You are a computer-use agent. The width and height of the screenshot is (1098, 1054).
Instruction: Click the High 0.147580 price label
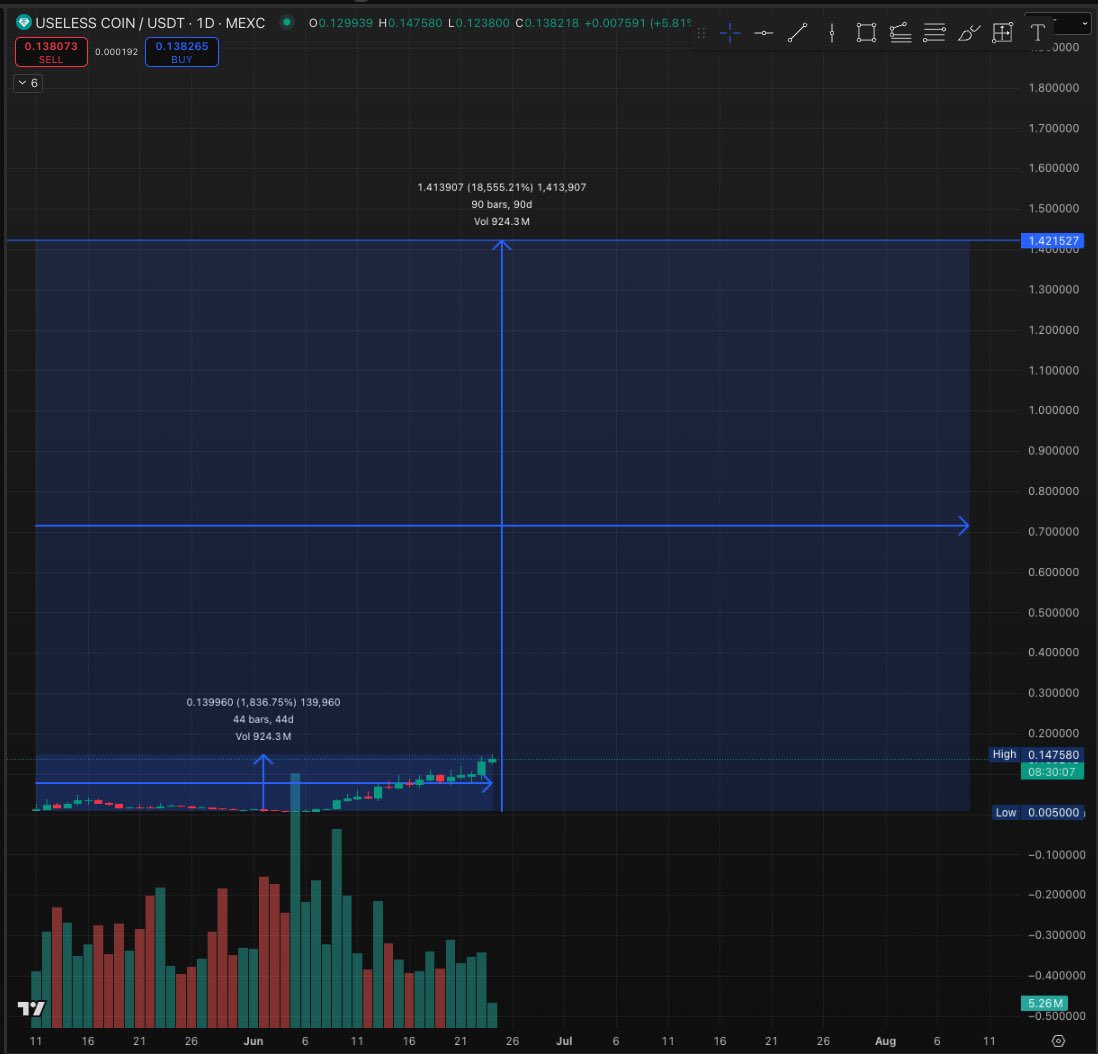1036,754
